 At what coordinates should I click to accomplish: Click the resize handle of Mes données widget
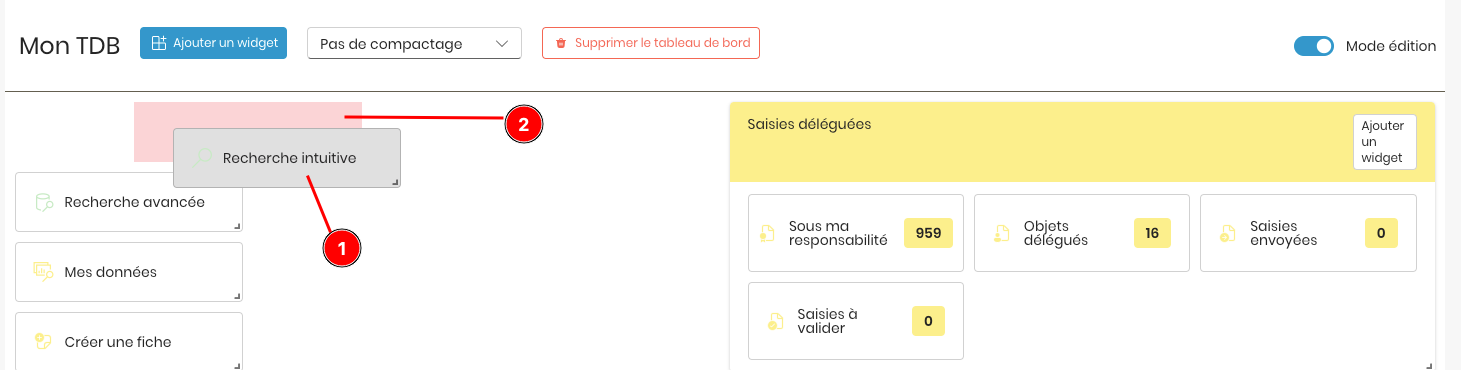click(x=237, y=296)
